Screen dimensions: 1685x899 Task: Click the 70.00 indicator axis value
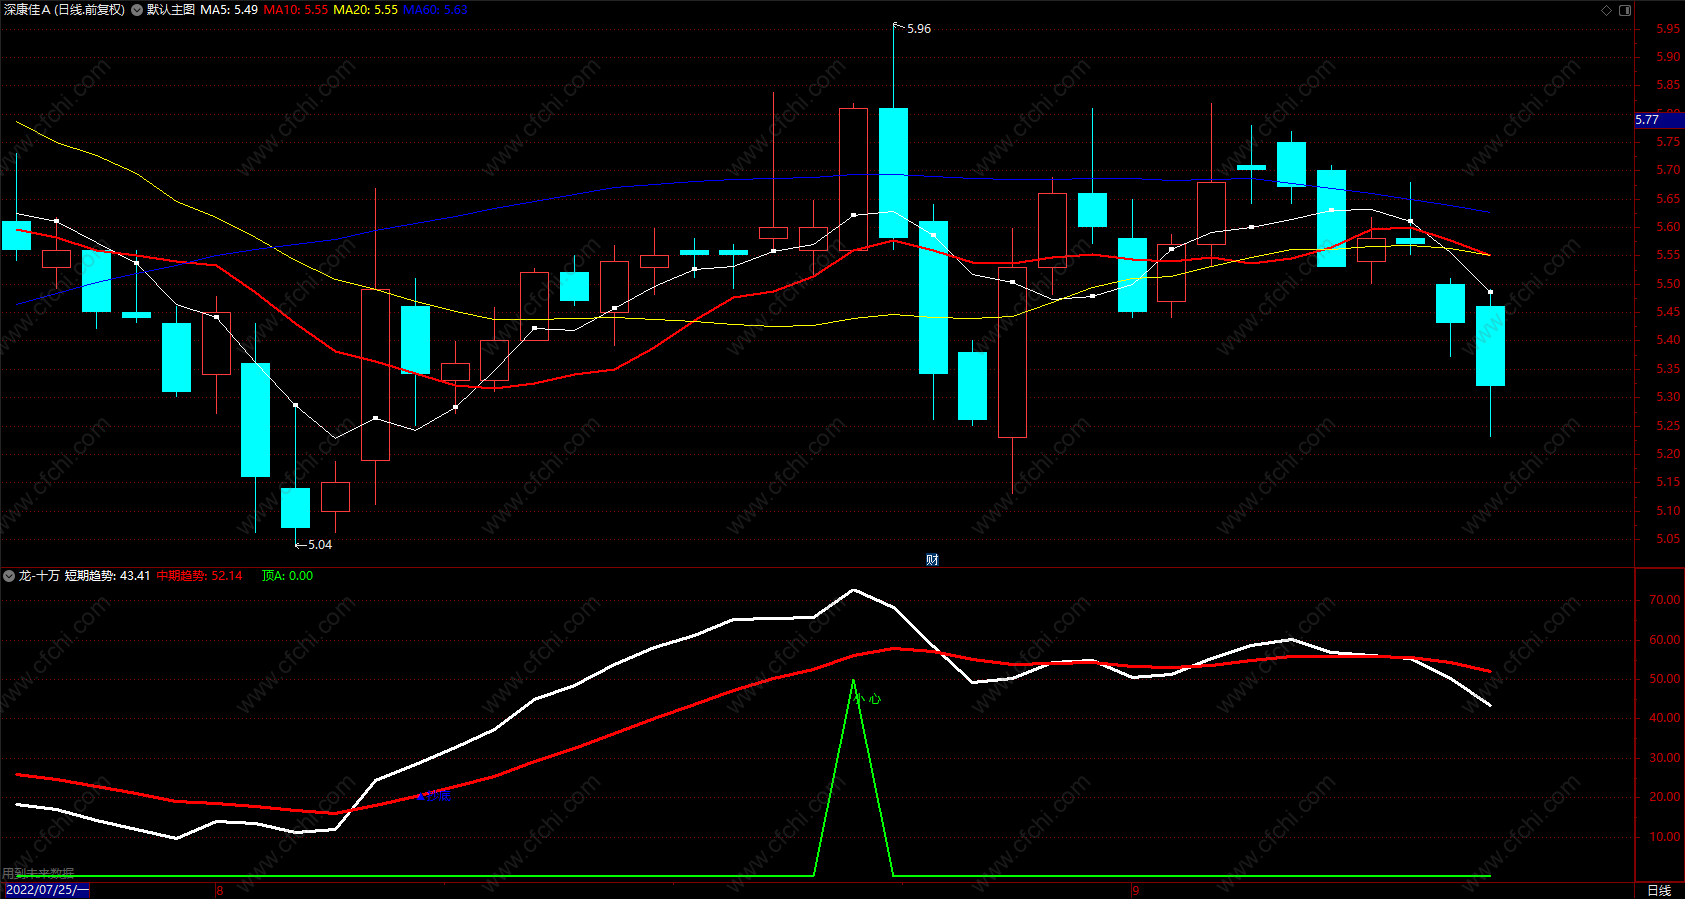click(x=1665, y=600)
